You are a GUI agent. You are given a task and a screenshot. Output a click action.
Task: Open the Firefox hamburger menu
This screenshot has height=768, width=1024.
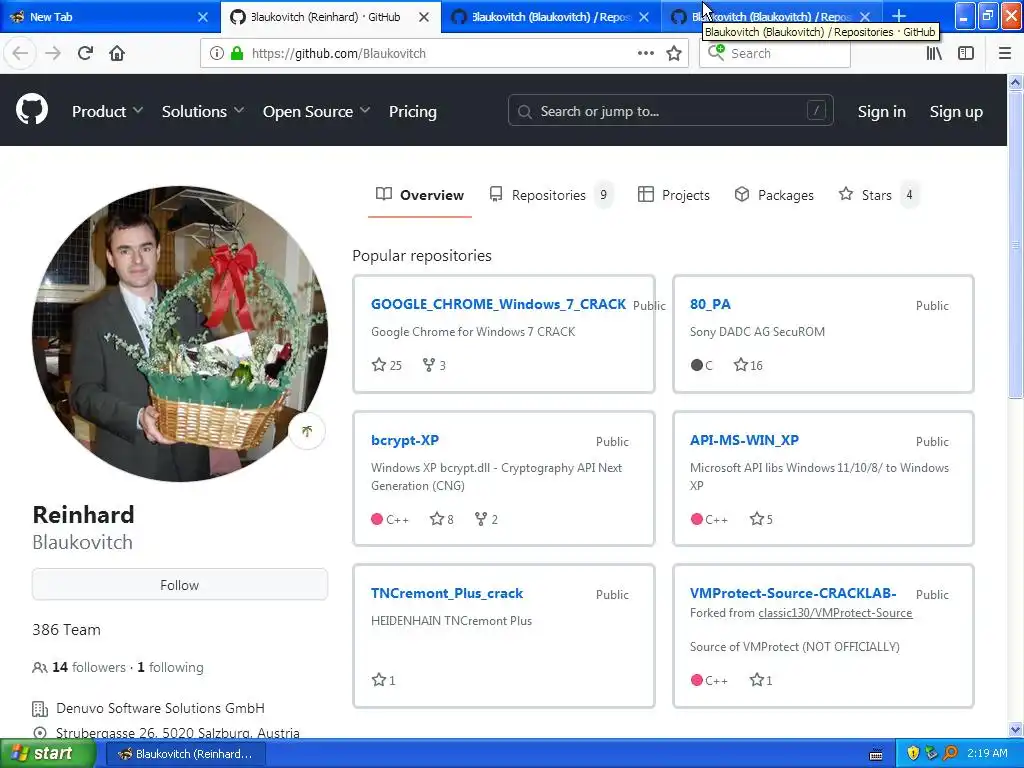[x=1004, y=53]
